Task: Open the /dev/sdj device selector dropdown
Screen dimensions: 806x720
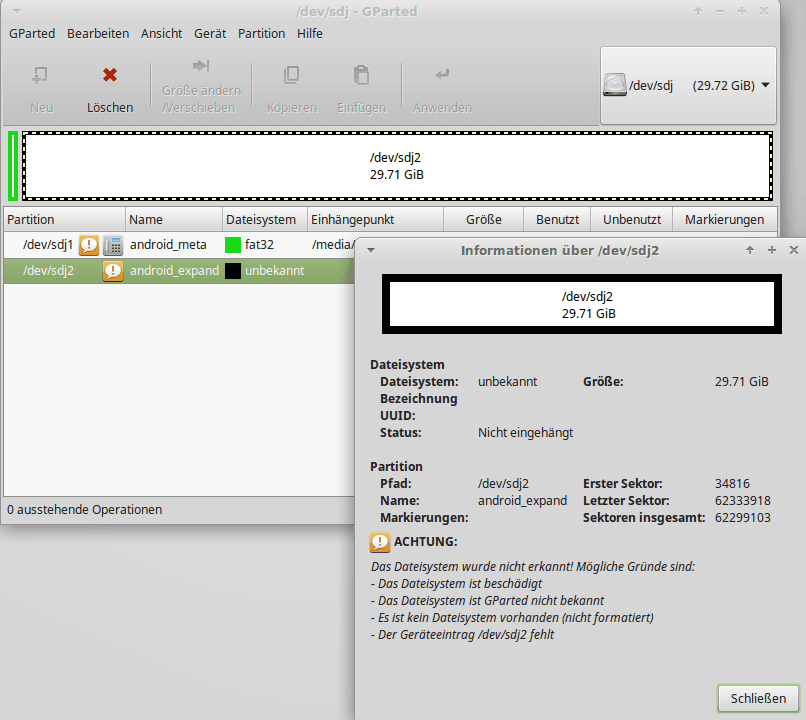Action: coord(688,85)
